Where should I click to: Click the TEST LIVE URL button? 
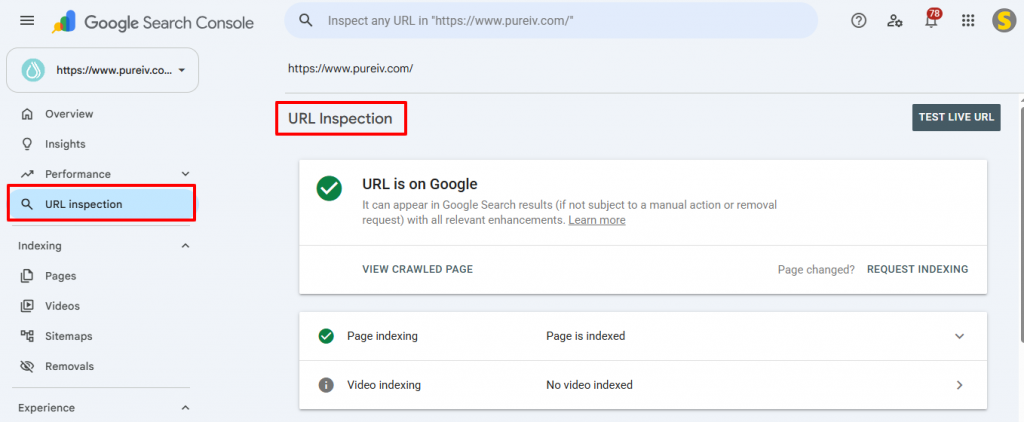[956, 118]
